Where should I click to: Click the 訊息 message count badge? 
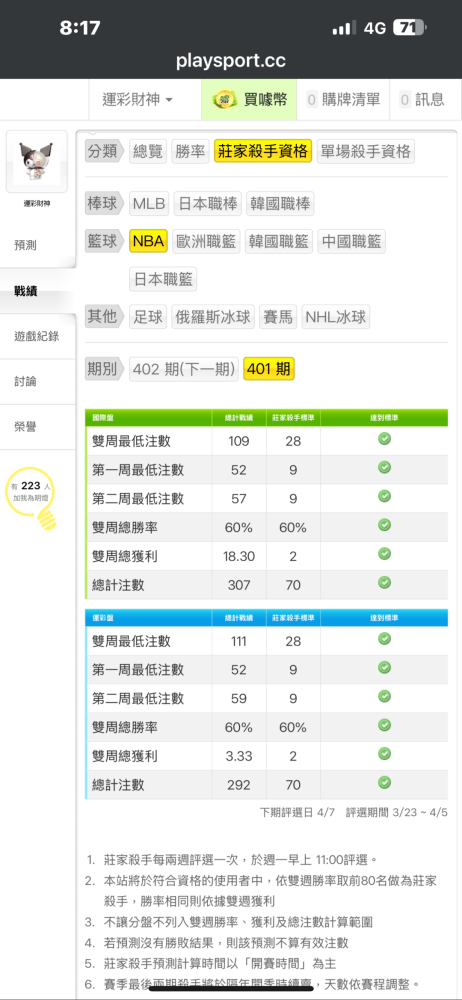(x=405, y=99)
